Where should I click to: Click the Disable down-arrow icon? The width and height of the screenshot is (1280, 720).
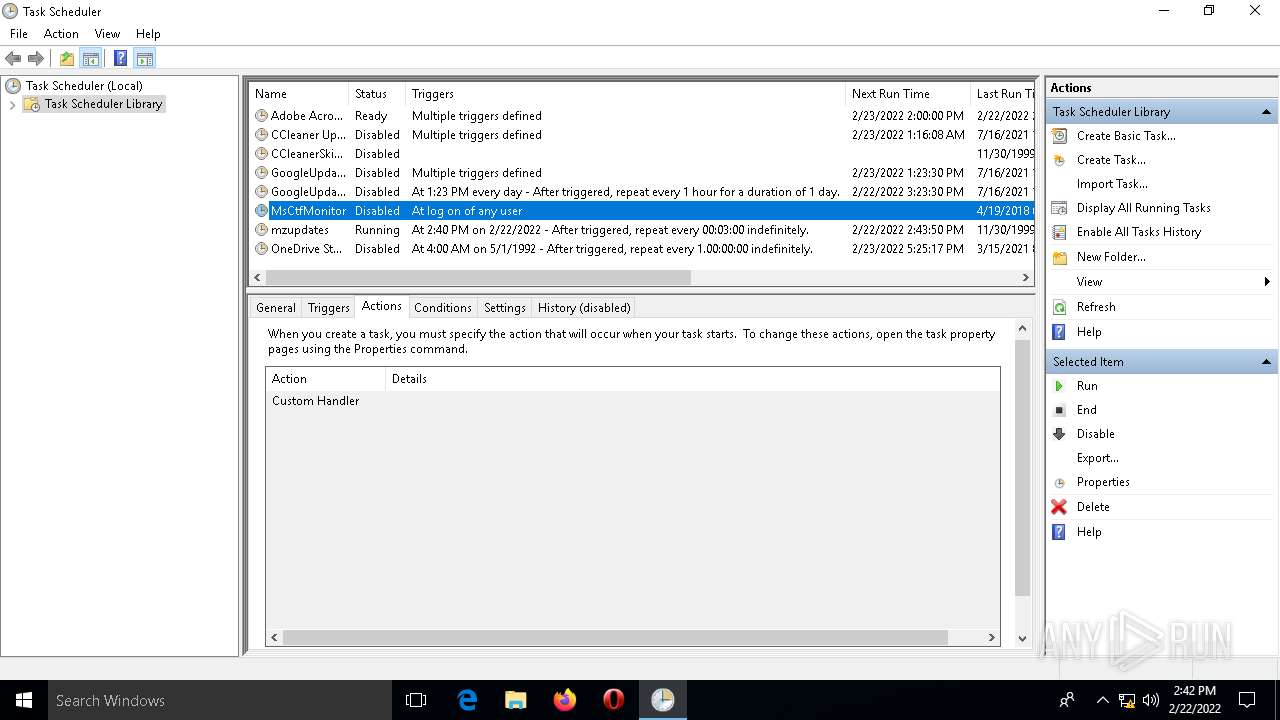[x=1060, y=434]
